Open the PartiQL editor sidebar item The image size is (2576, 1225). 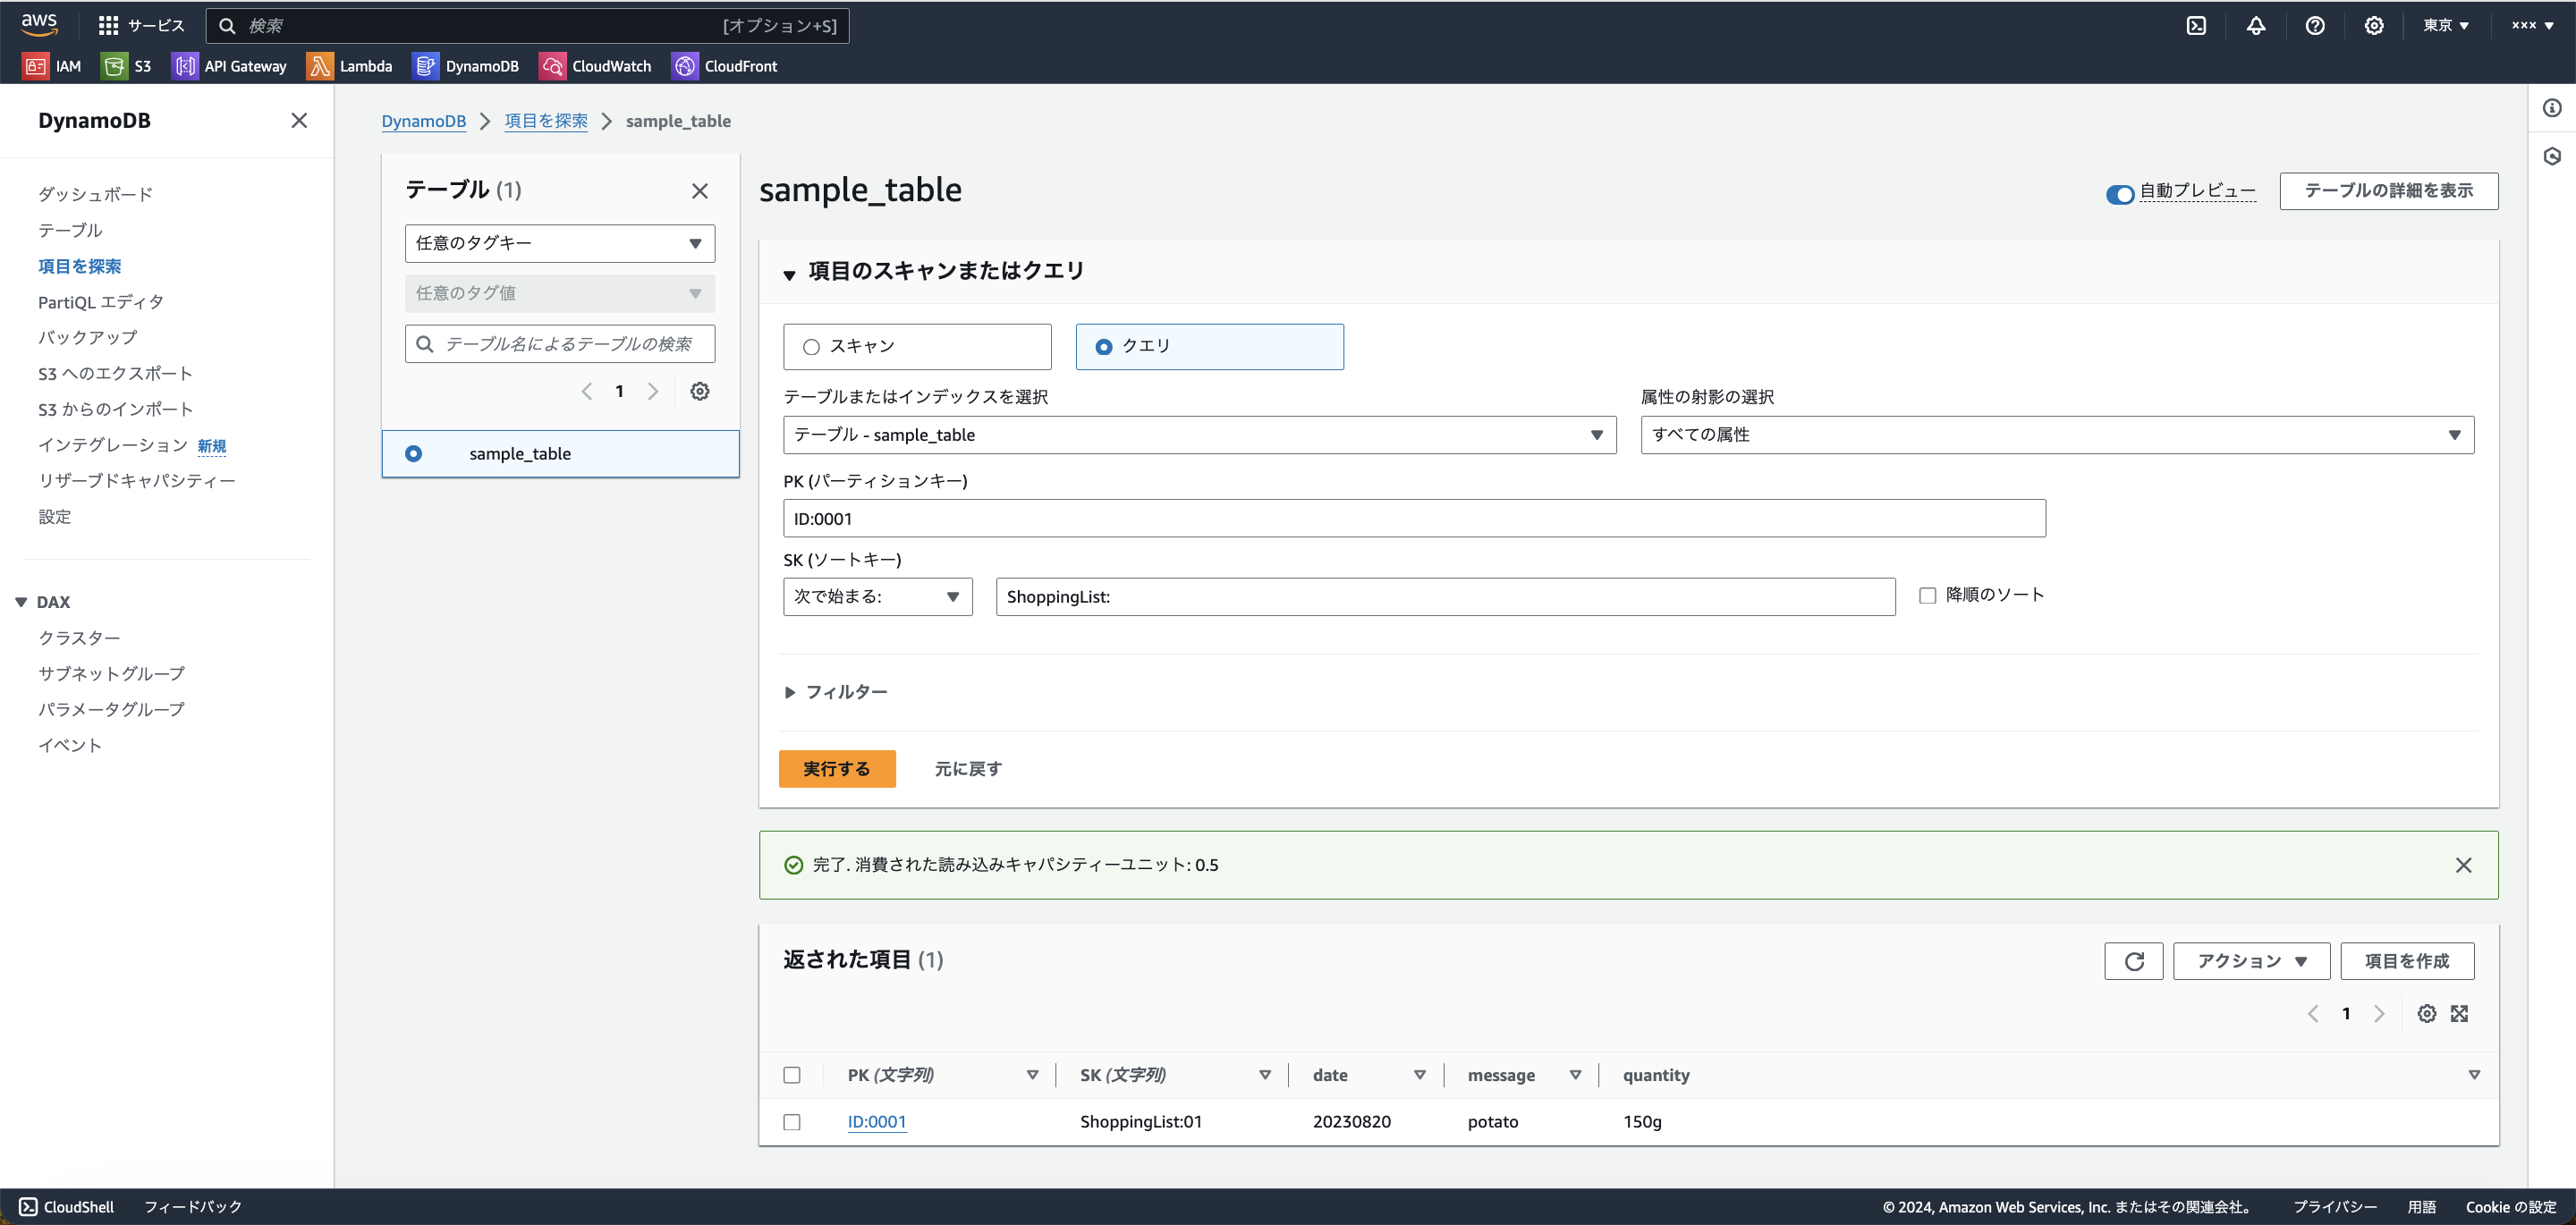(101, 302)
